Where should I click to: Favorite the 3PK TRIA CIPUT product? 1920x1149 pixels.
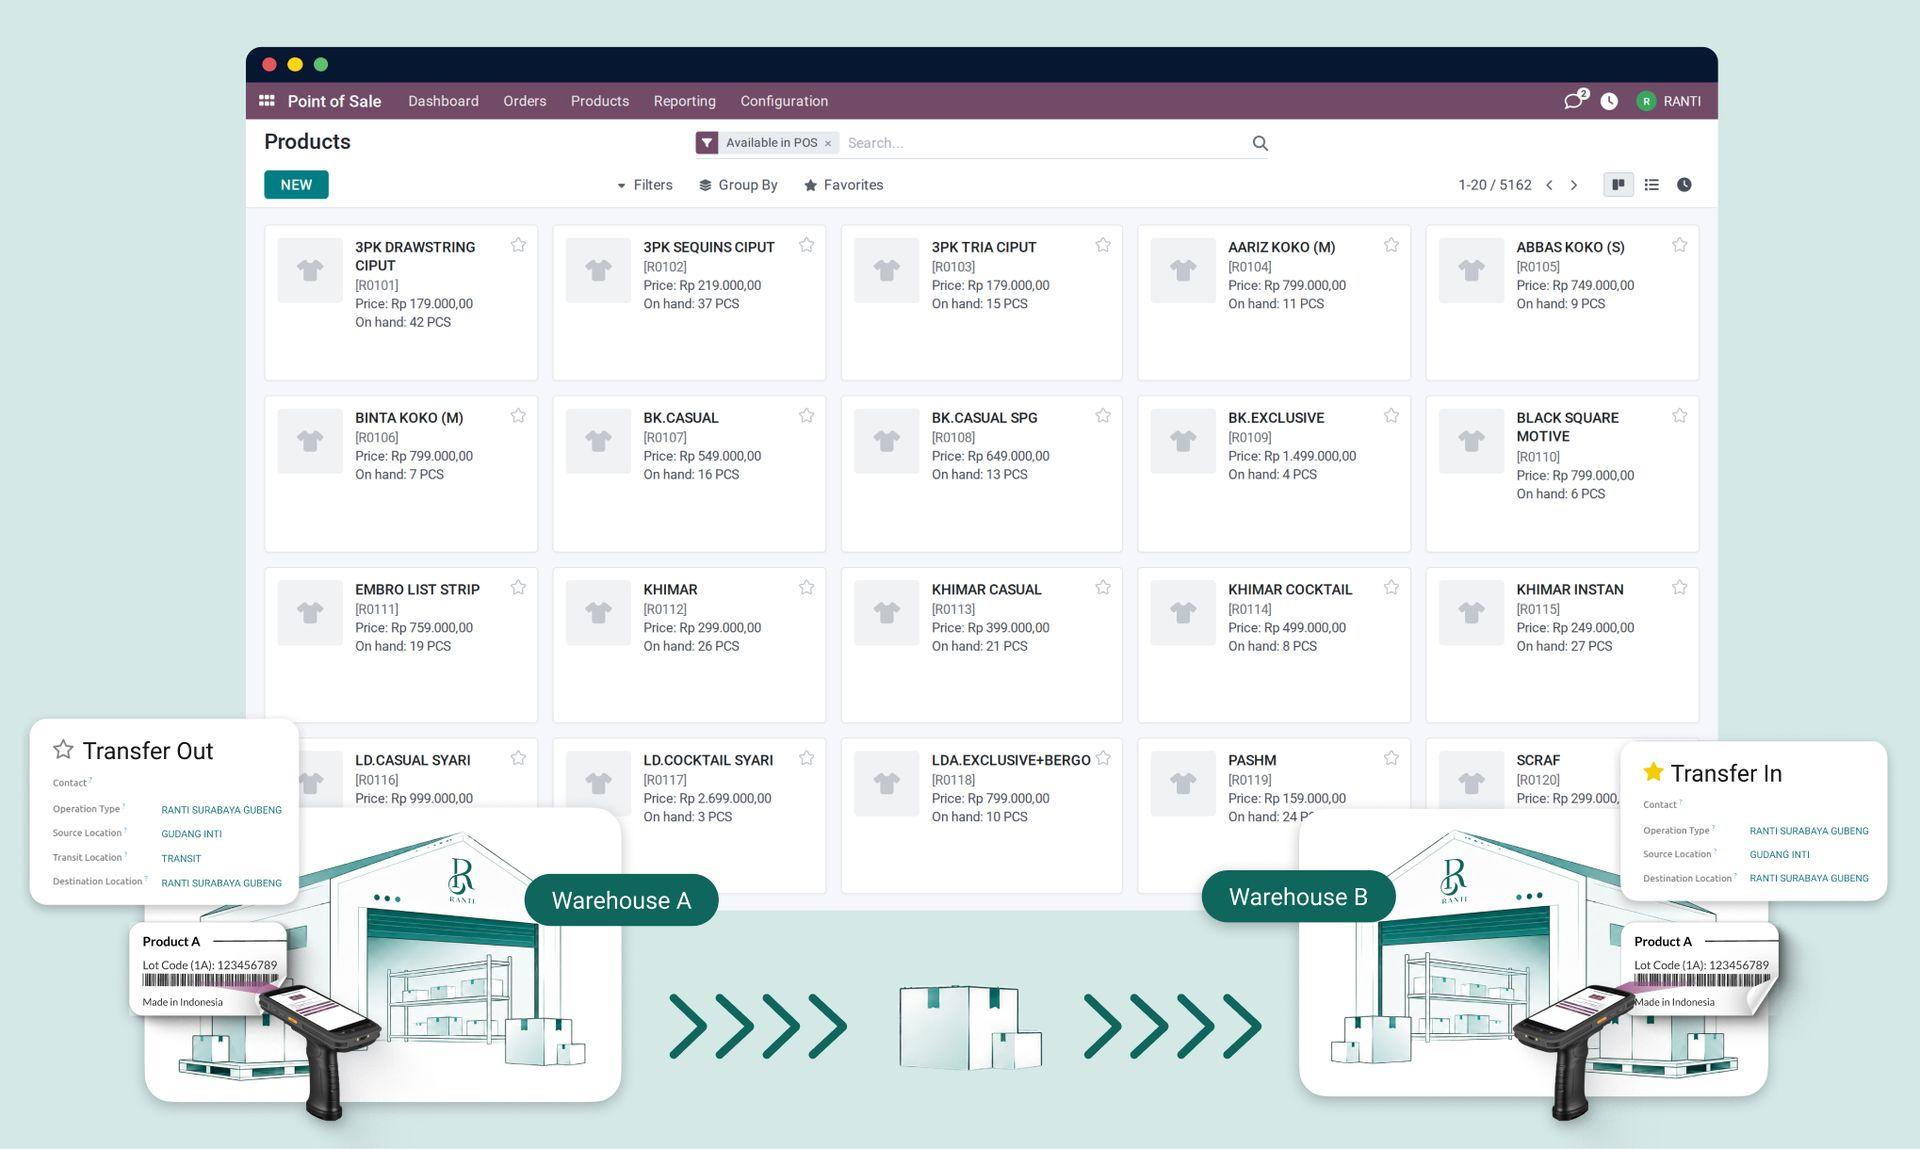[x=1103, y=245]
